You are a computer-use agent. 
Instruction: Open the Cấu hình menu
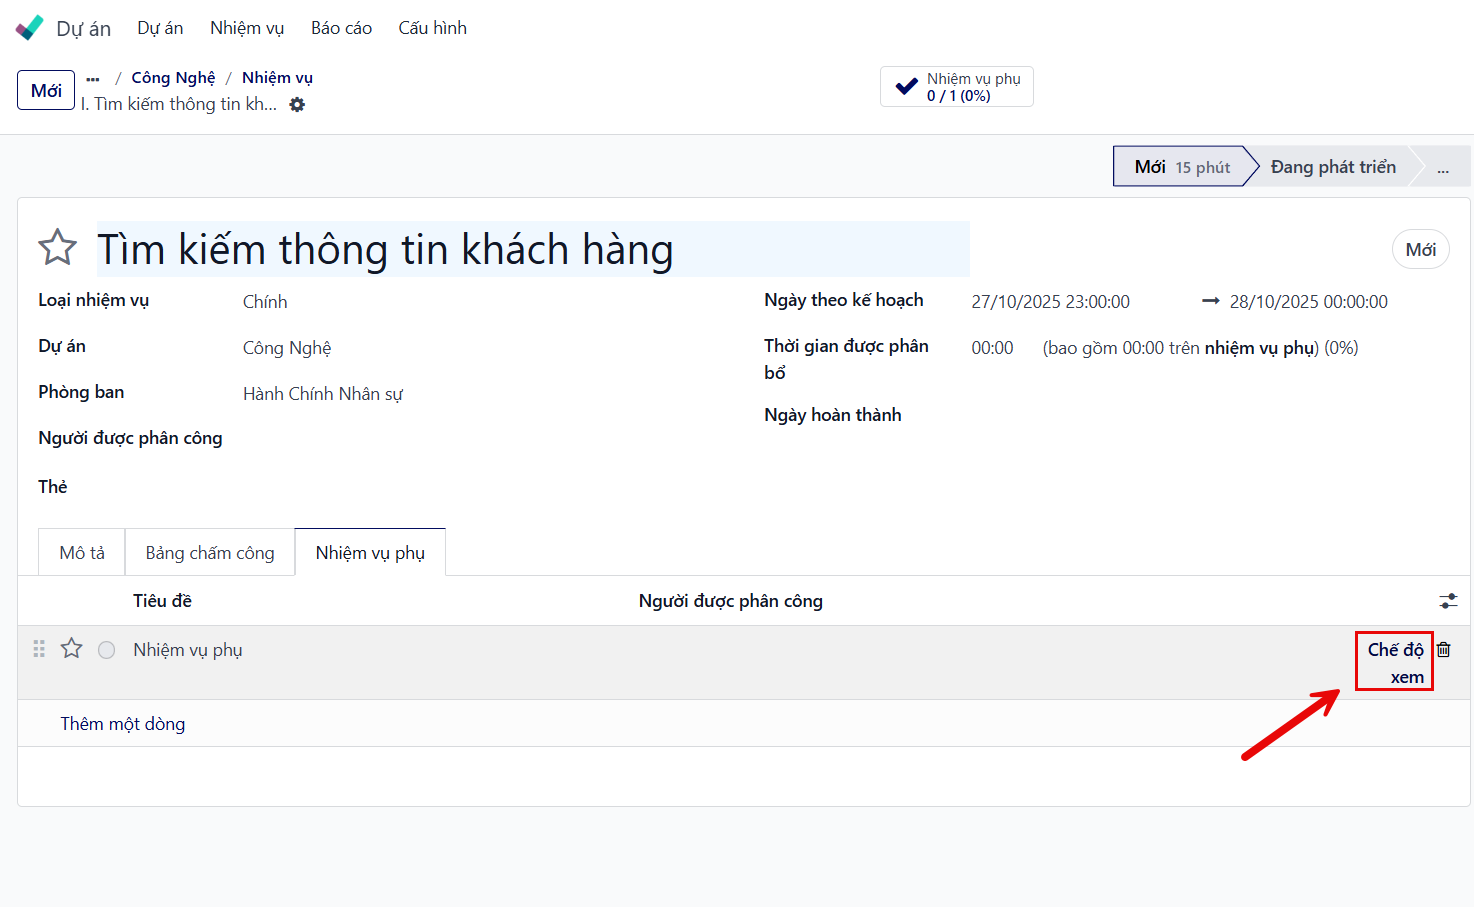point(432,28)
